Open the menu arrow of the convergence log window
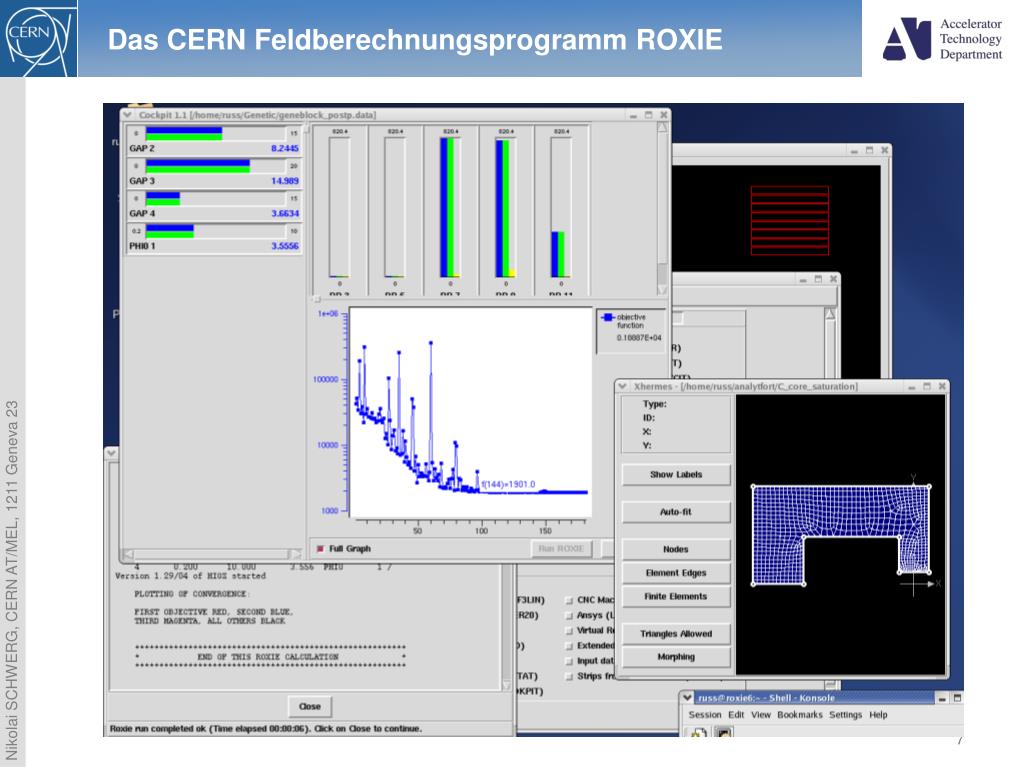 pos(112,452)
